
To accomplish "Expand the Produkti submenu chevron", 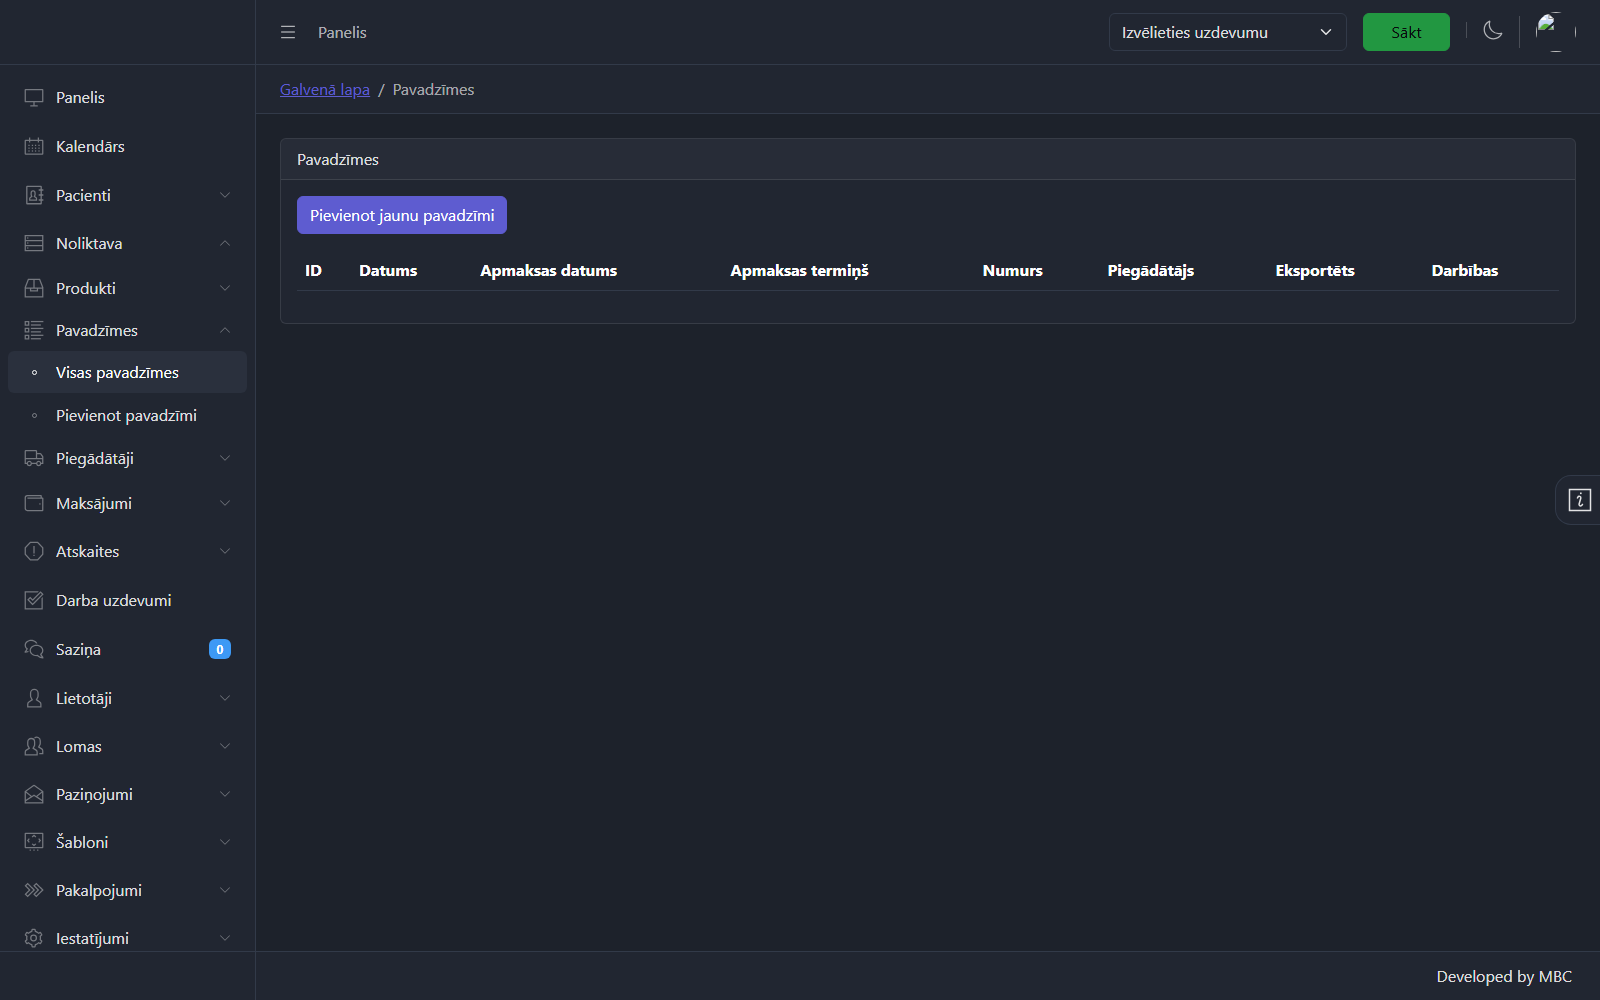I will tap(225, 288).
